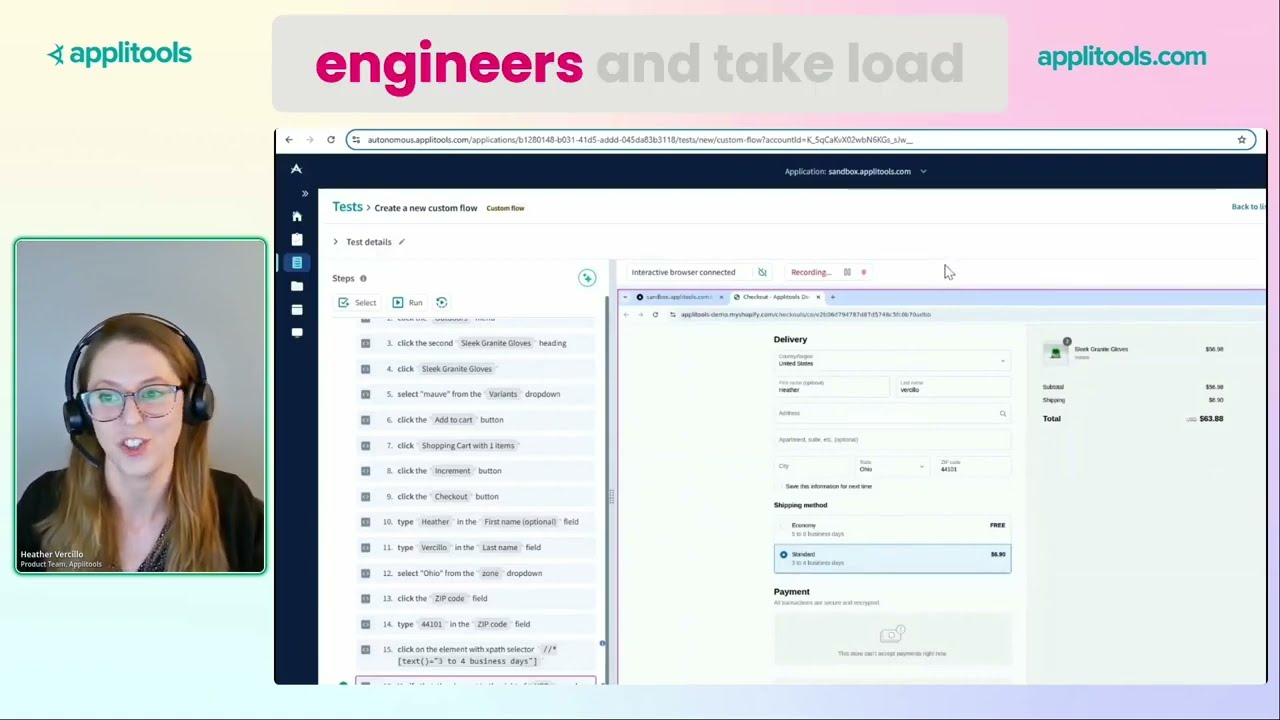Screen dimensions: 1280x720
Task: Open the Home icon in the sidebar
Action: pyautogui.click(x=297, y=216)
